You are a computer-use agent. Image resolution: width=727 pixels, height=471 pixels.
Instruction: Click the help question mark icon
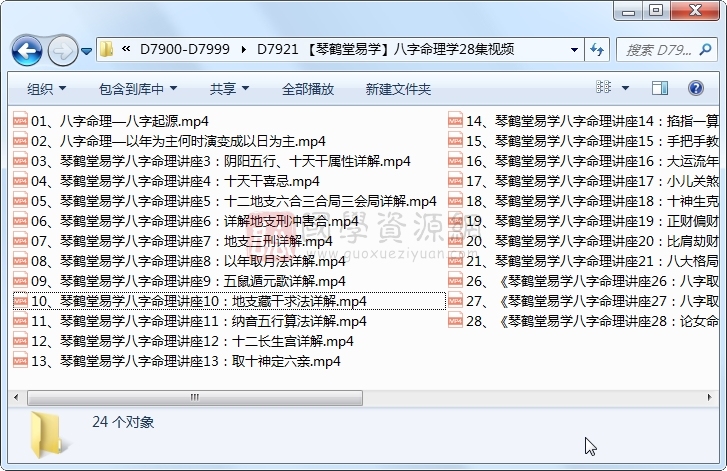(x=696, y=89)
